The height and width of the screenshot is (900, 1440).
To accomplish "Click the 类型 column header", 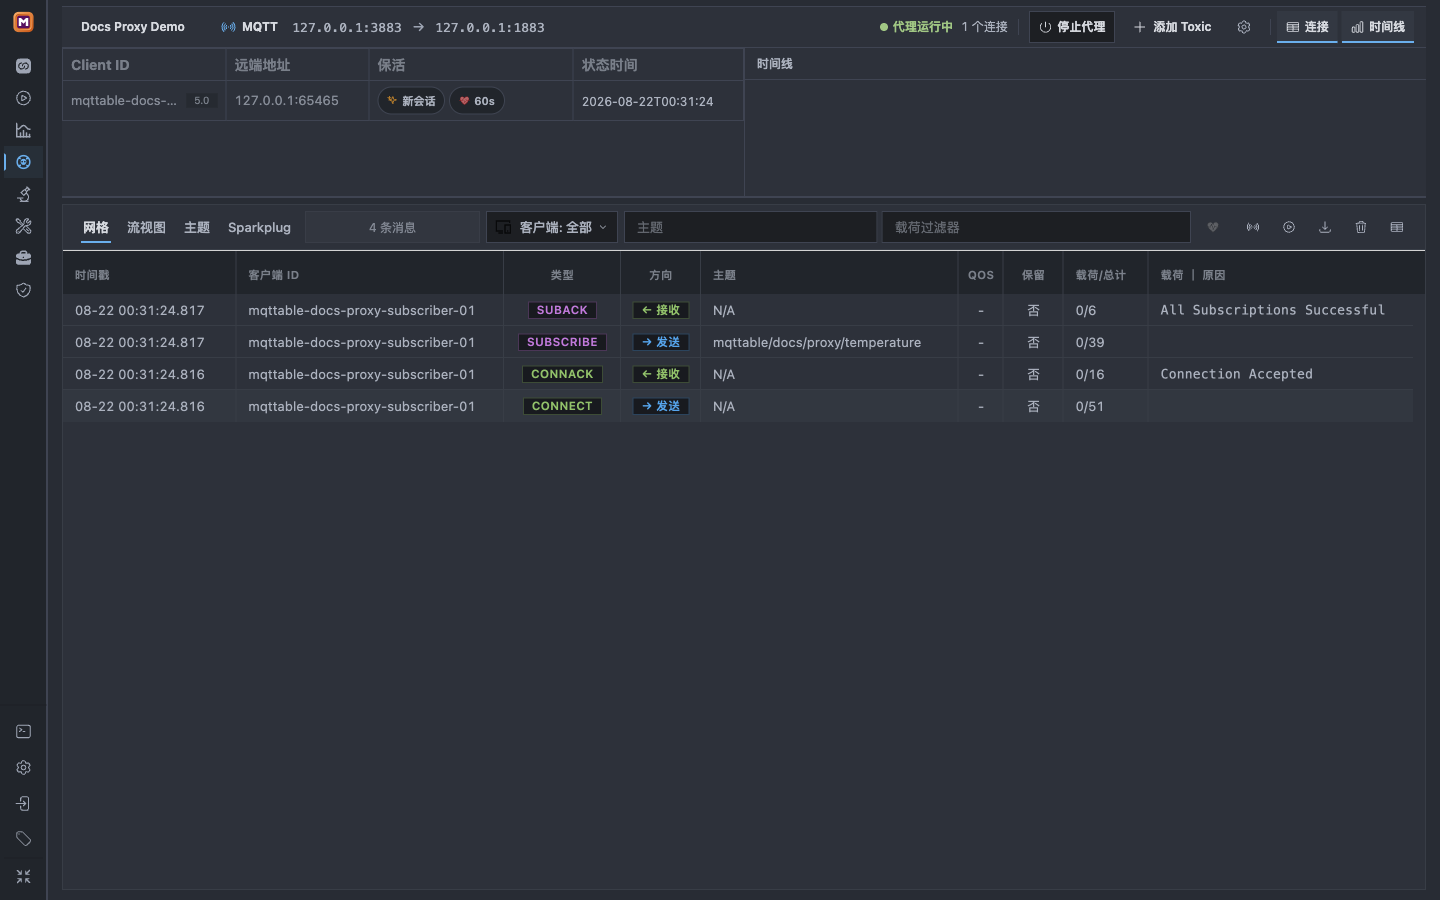I will 562,275.
